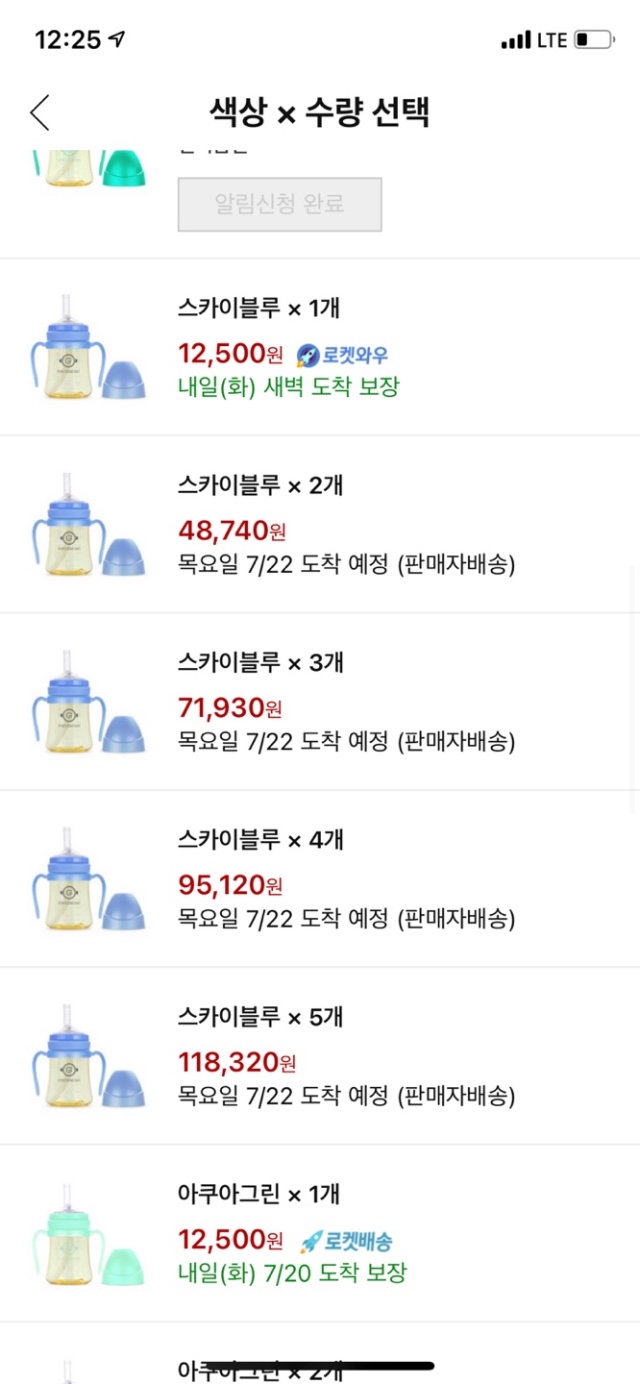Tap the 색상 × 수량 선택 page title
The width and height of the screenshot is (640, 1384).
(319, 112)
